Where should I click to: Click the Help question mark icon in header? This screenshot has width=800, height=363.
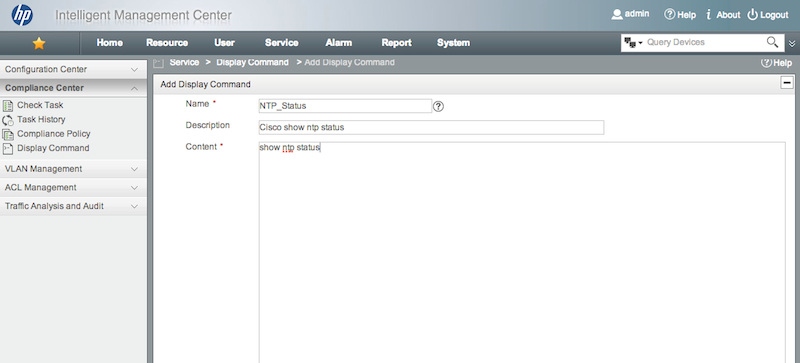(x=669, y=14)
